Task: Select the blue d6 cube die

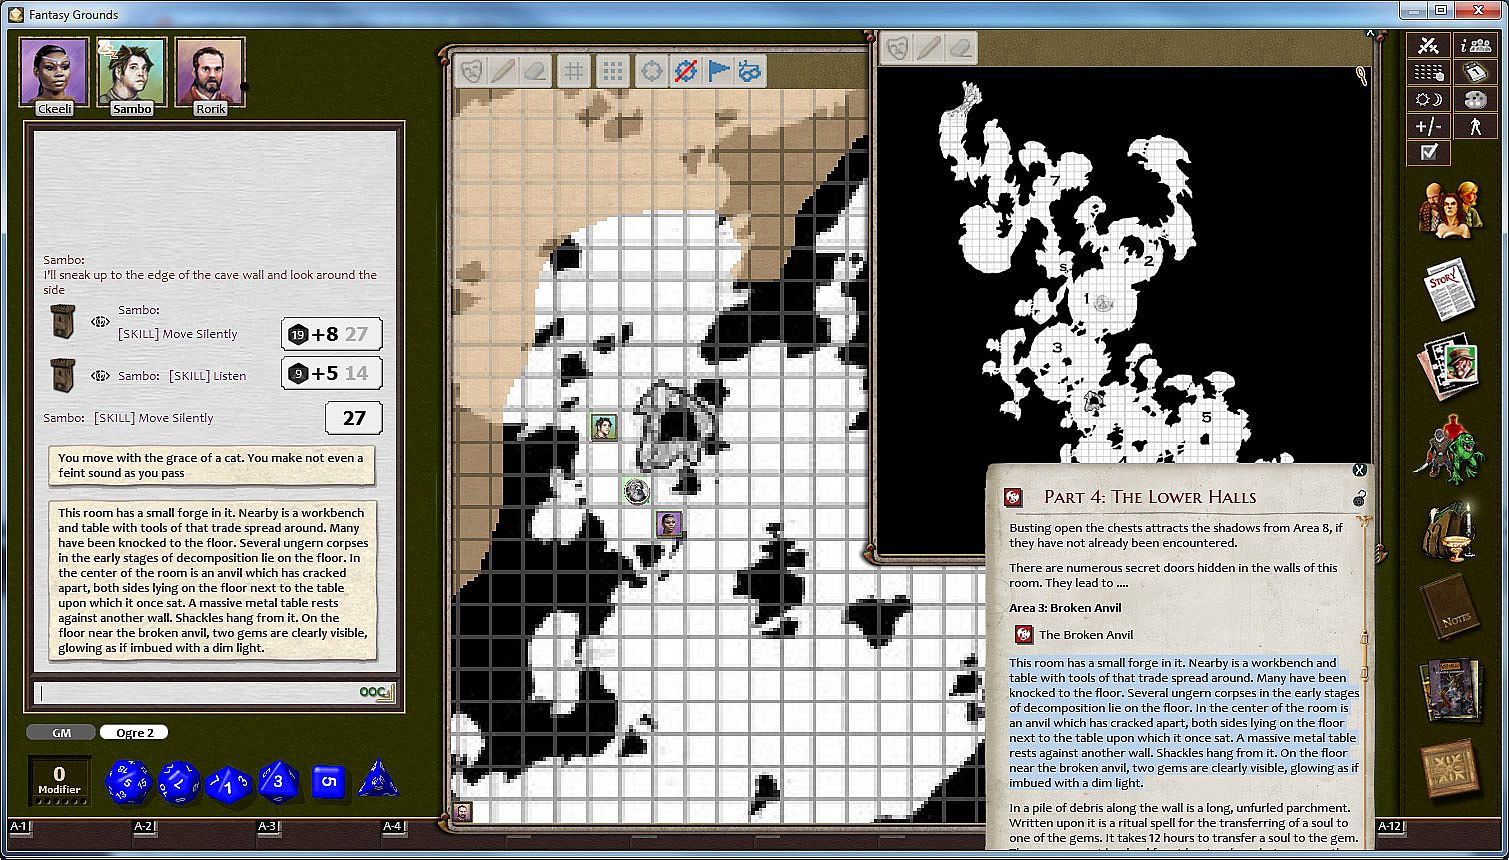Action: tap(328, 781)
